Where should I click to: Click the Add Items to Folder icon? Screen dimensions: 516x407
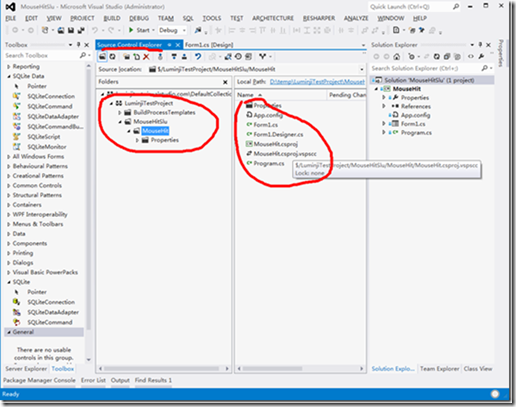[x=137, y=57]
